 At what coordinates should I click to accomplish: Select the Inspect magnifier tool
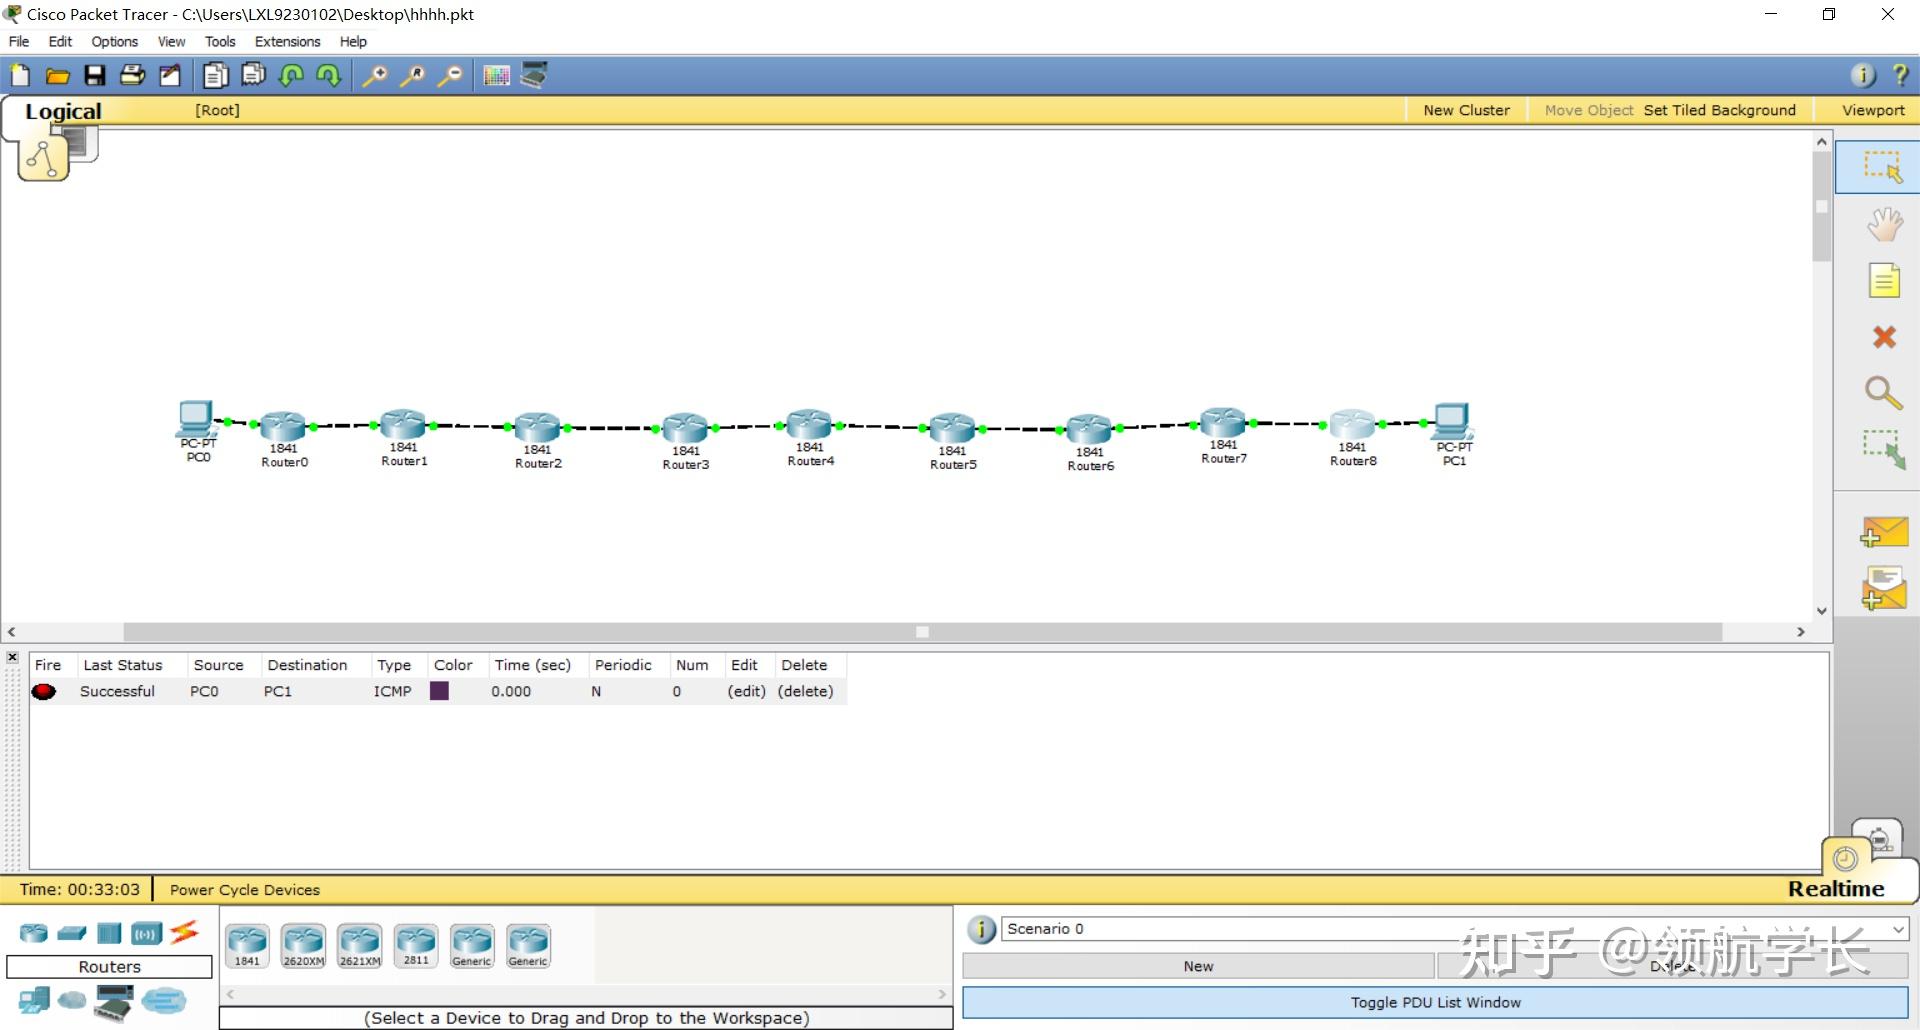pyautogui.click(x=1884, y=393)
